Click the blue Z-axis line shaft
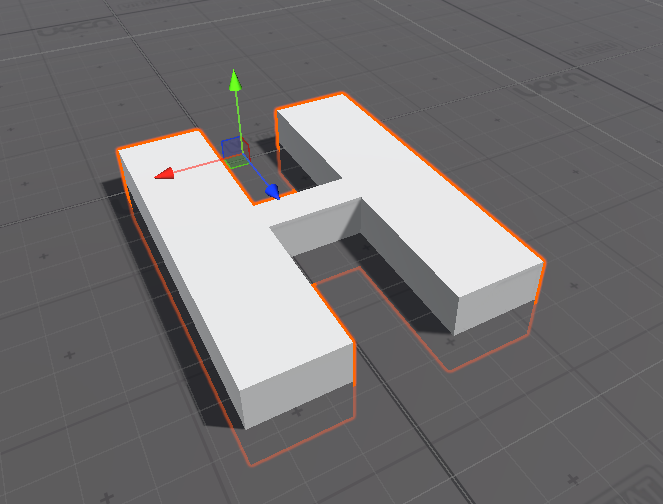The image size is (663, 504). pos(255,178)
